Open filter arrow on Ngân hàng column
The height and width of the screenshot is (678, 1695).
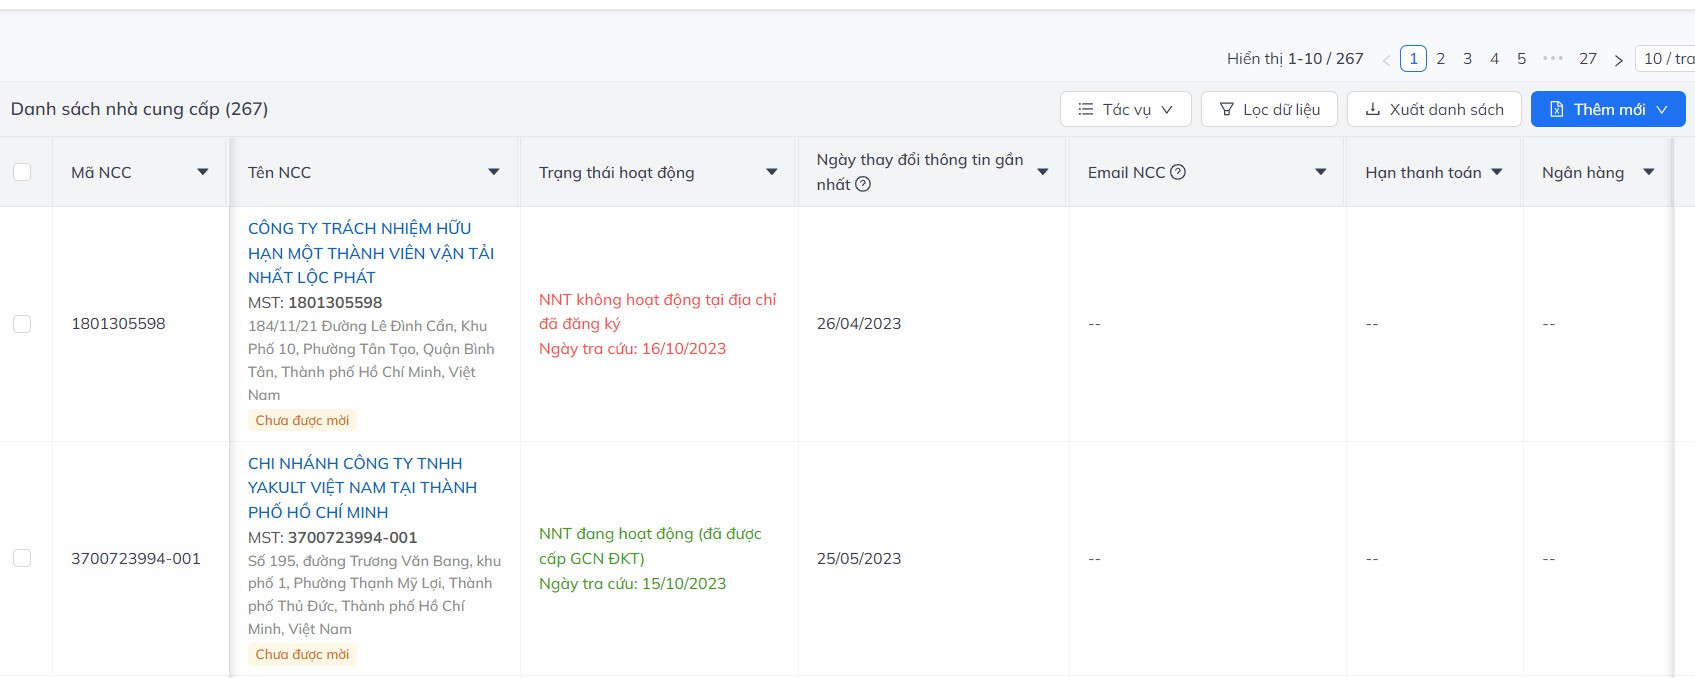click(1649, 172)
